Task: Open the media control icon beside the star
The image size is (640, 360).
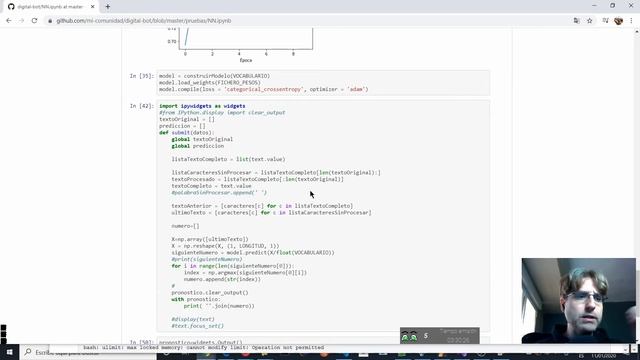Action: [605, 20]
